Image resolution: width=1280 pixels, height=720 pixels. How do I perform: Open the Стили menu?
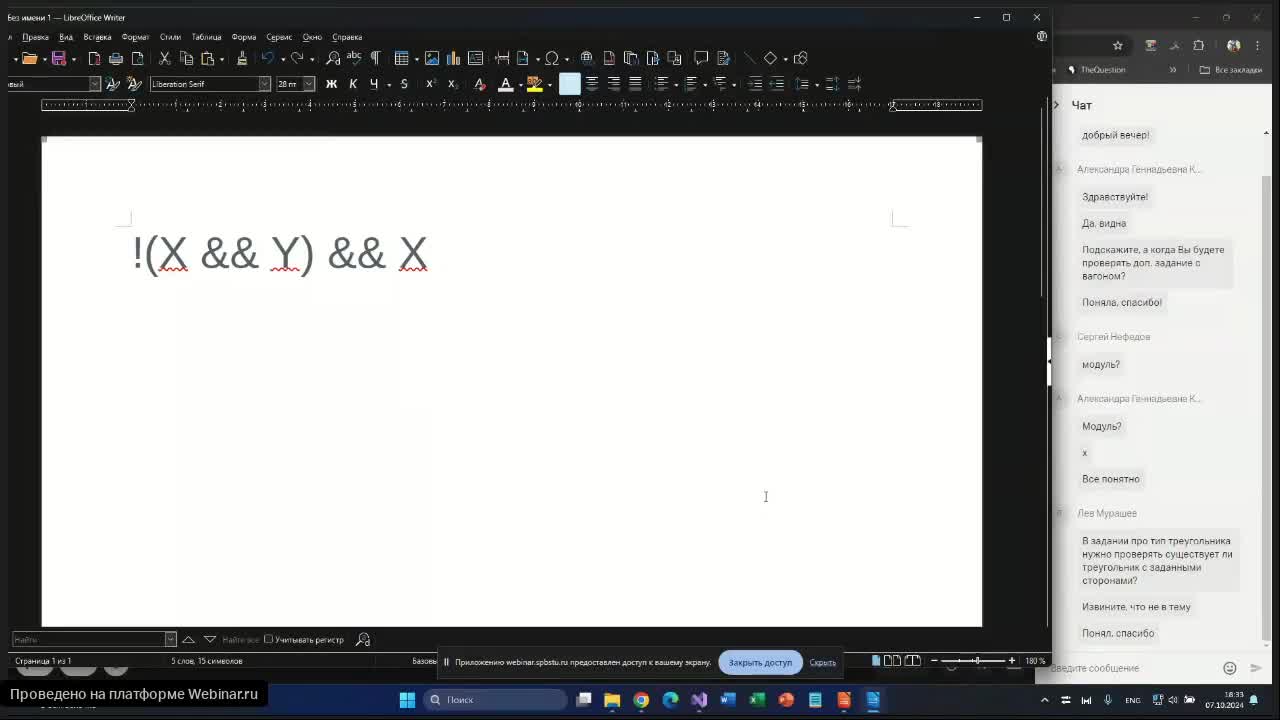(170, 37)
